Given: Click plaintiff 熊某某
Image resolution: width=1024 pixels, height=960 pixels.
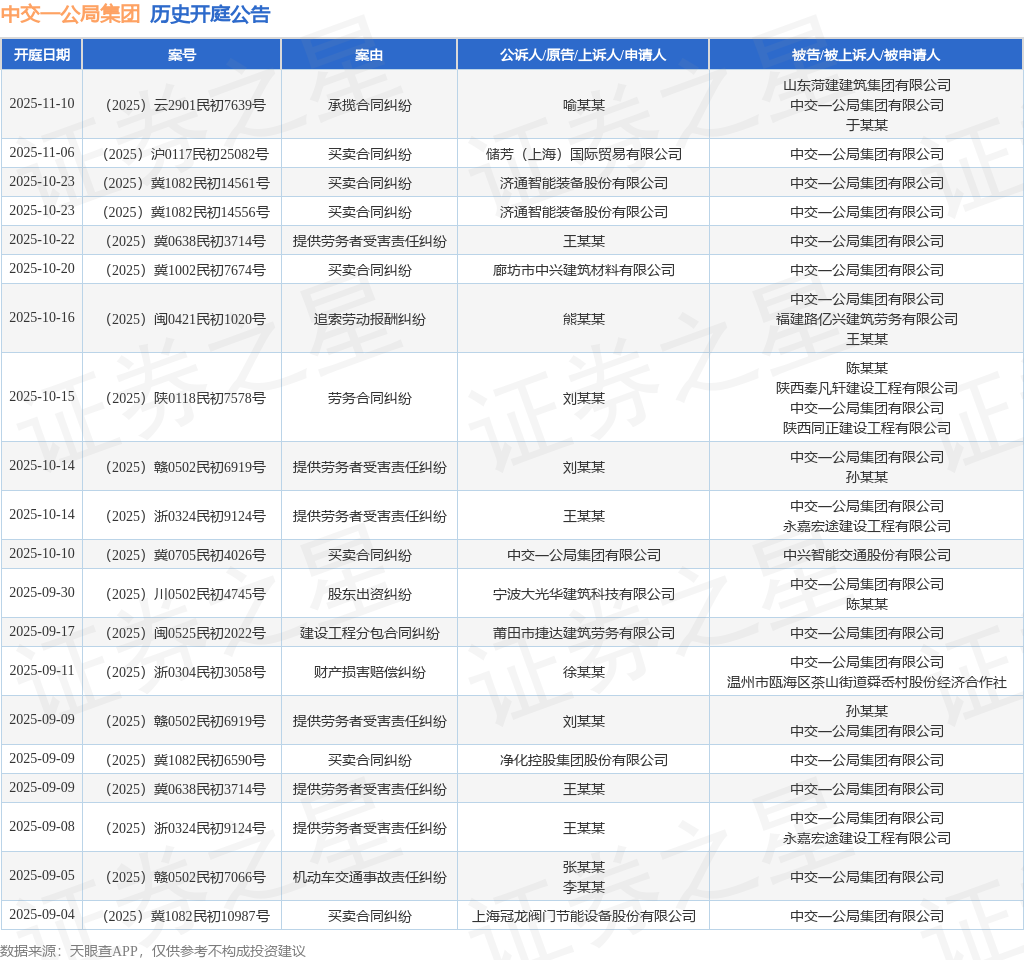Looking at the screenshot, I should (x=584, y=319).
